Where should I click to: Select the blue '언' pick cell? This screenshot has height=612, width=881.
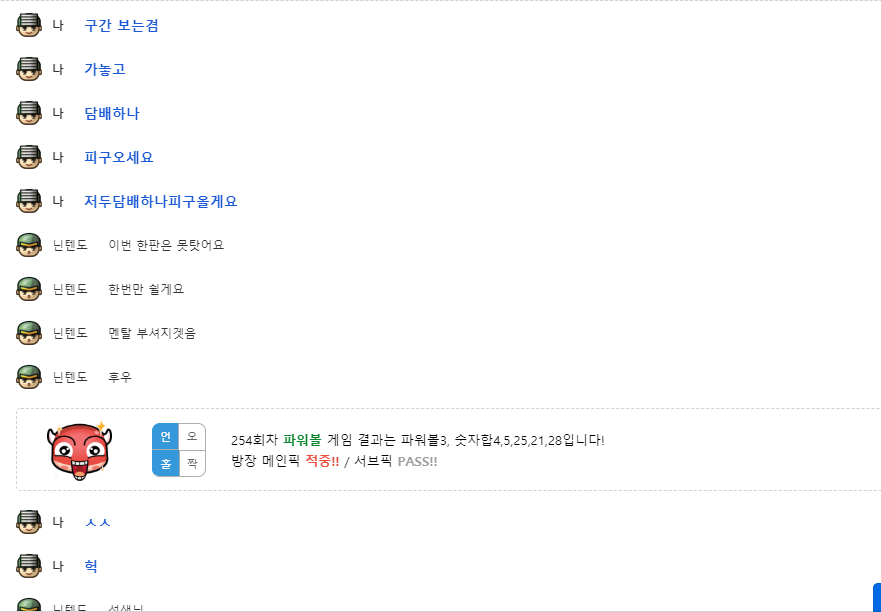[x=166, y=437]
